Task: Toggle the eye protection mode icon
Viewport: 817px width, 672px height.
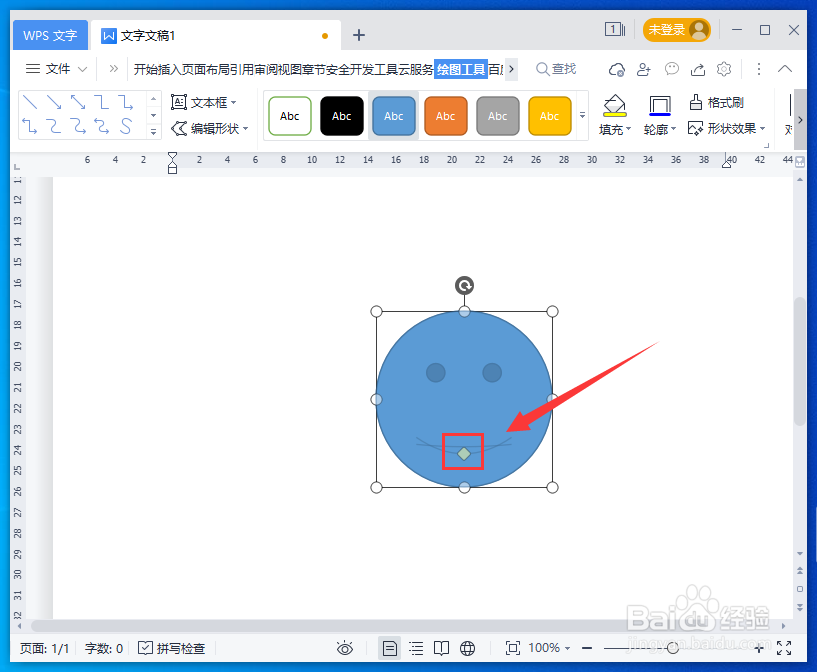Action: click(345, 648)
